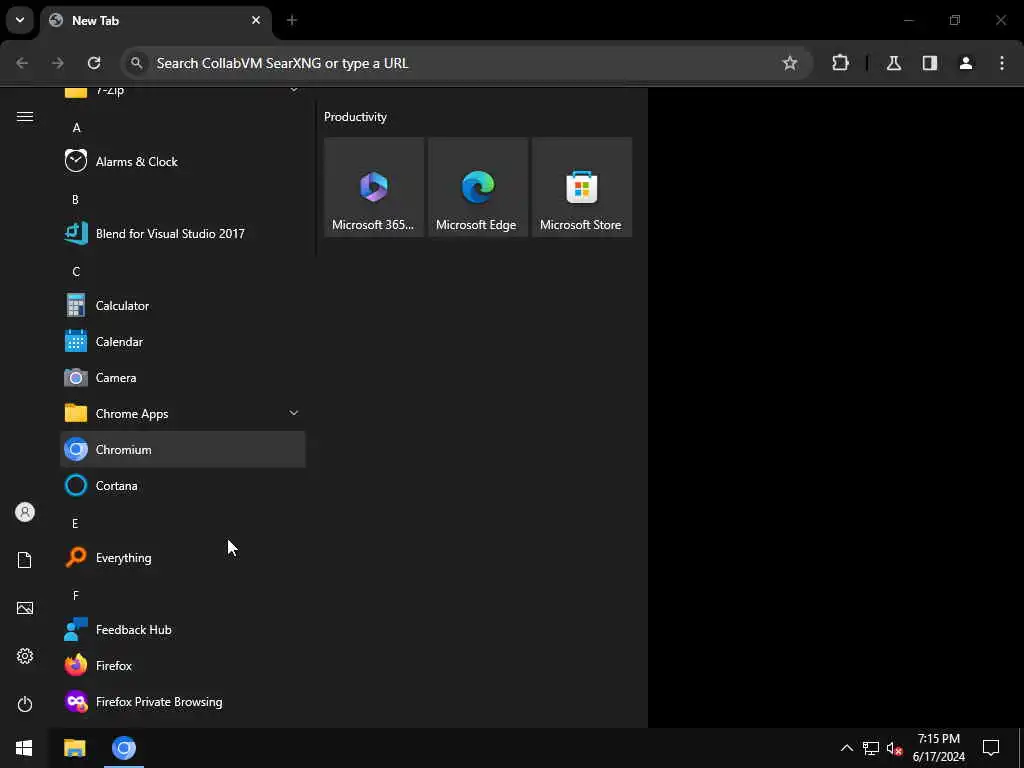Viewport: 1024px width, 768px height.
Task: Open Settings gear in Start sidebar
Action: [x=25, y=656]
